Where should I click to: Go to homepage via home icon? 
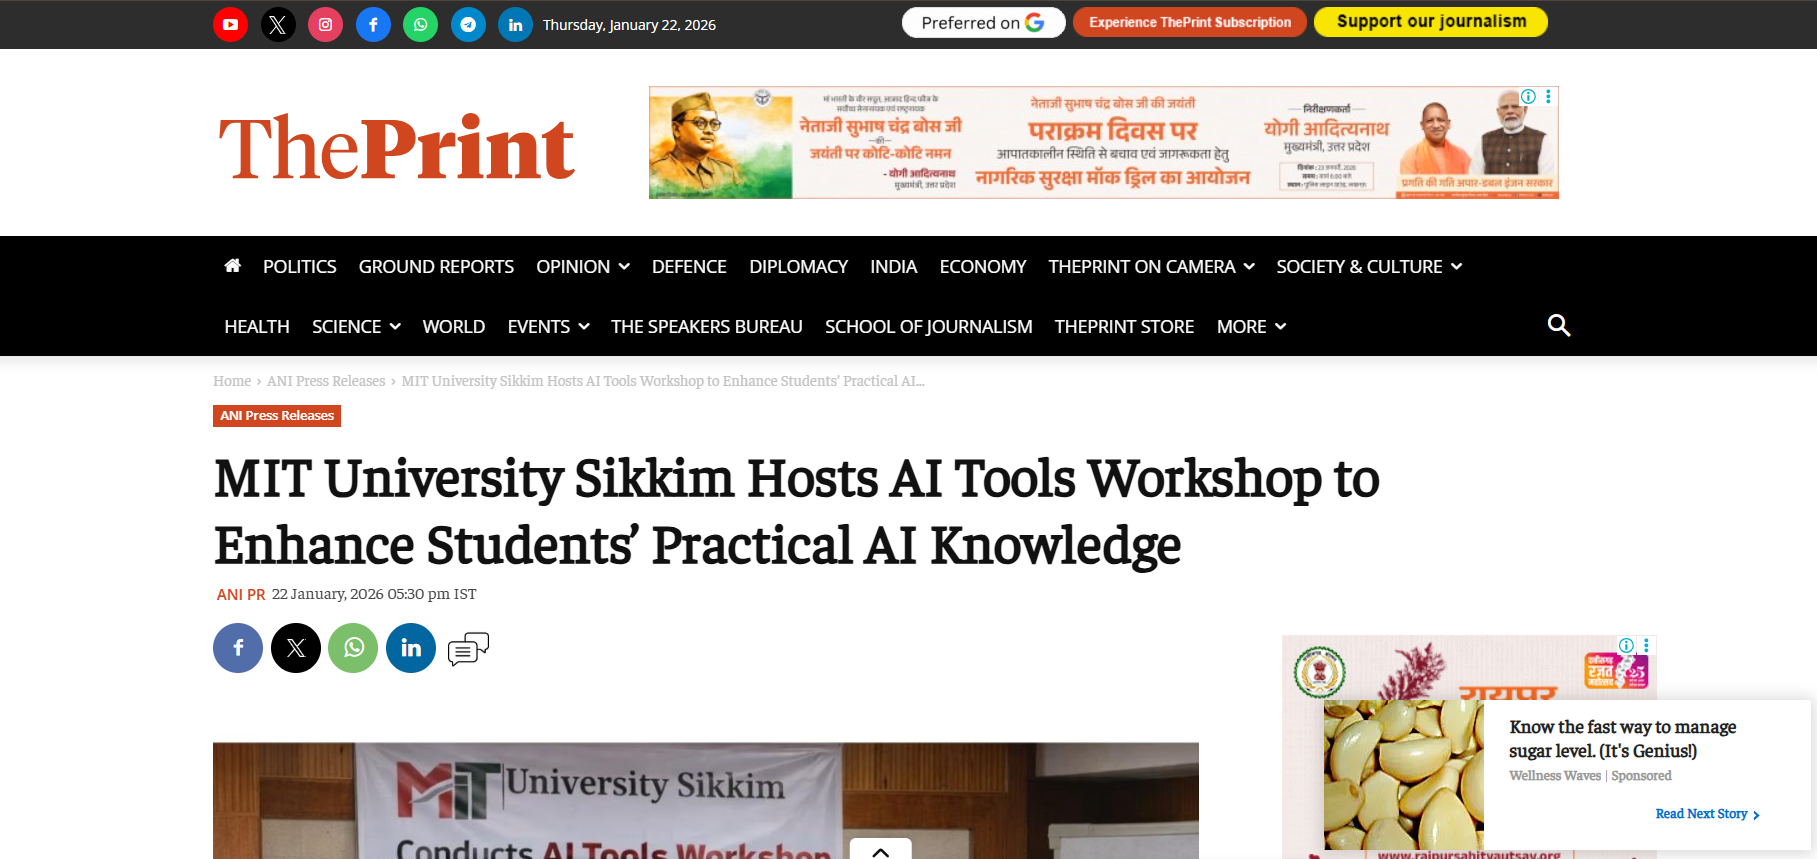click(233, 266)
